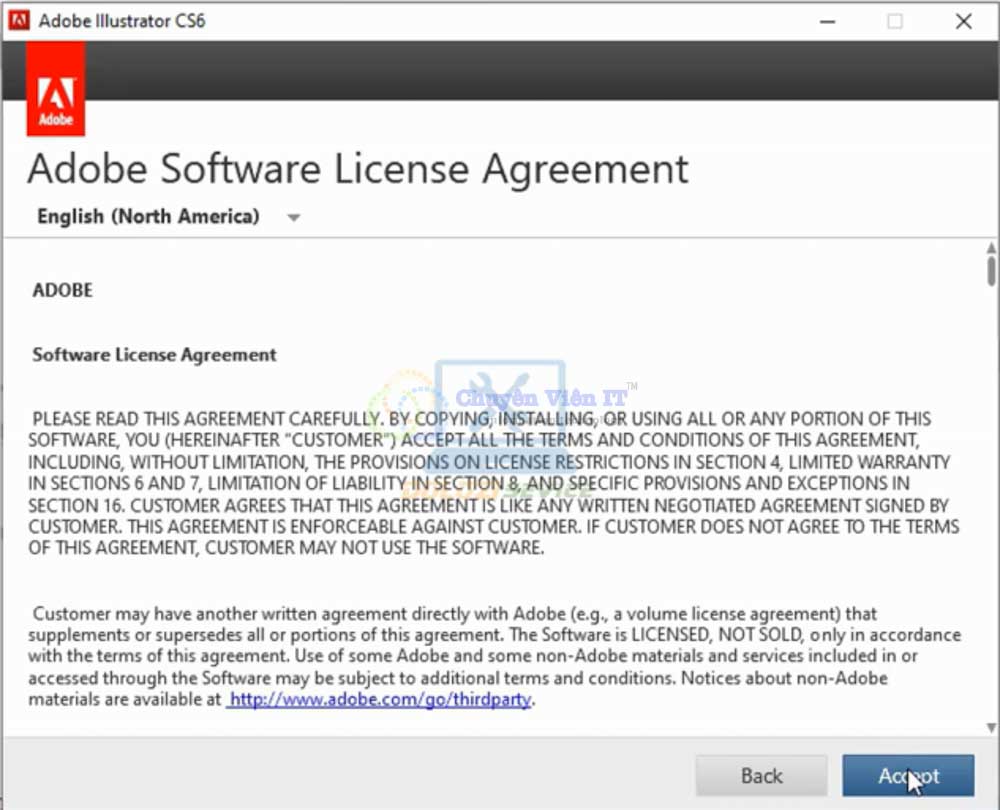Click the Adobe Illustrator CS6 window title
Image resolution: width=1000 pixels, height=810 pixels.
(x=122, y=21)
